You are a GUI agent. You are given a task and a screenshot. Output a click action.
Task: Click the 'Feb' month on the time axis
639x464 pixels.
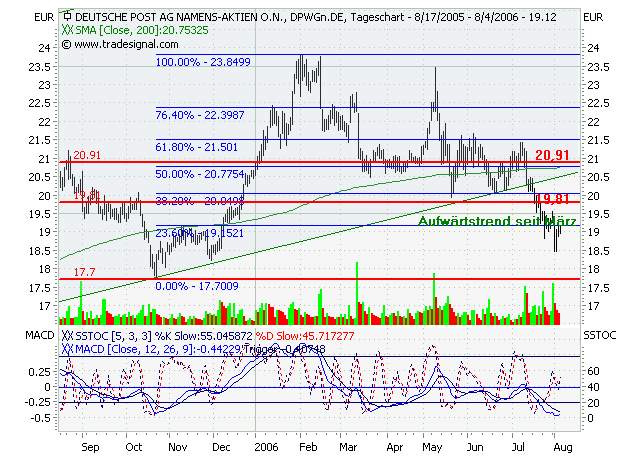(308, 447)
